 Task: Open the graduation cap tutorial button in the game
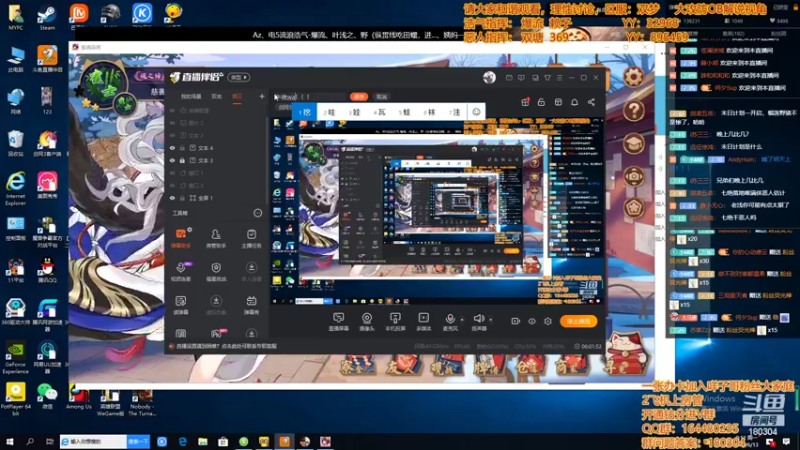[634, 143]
